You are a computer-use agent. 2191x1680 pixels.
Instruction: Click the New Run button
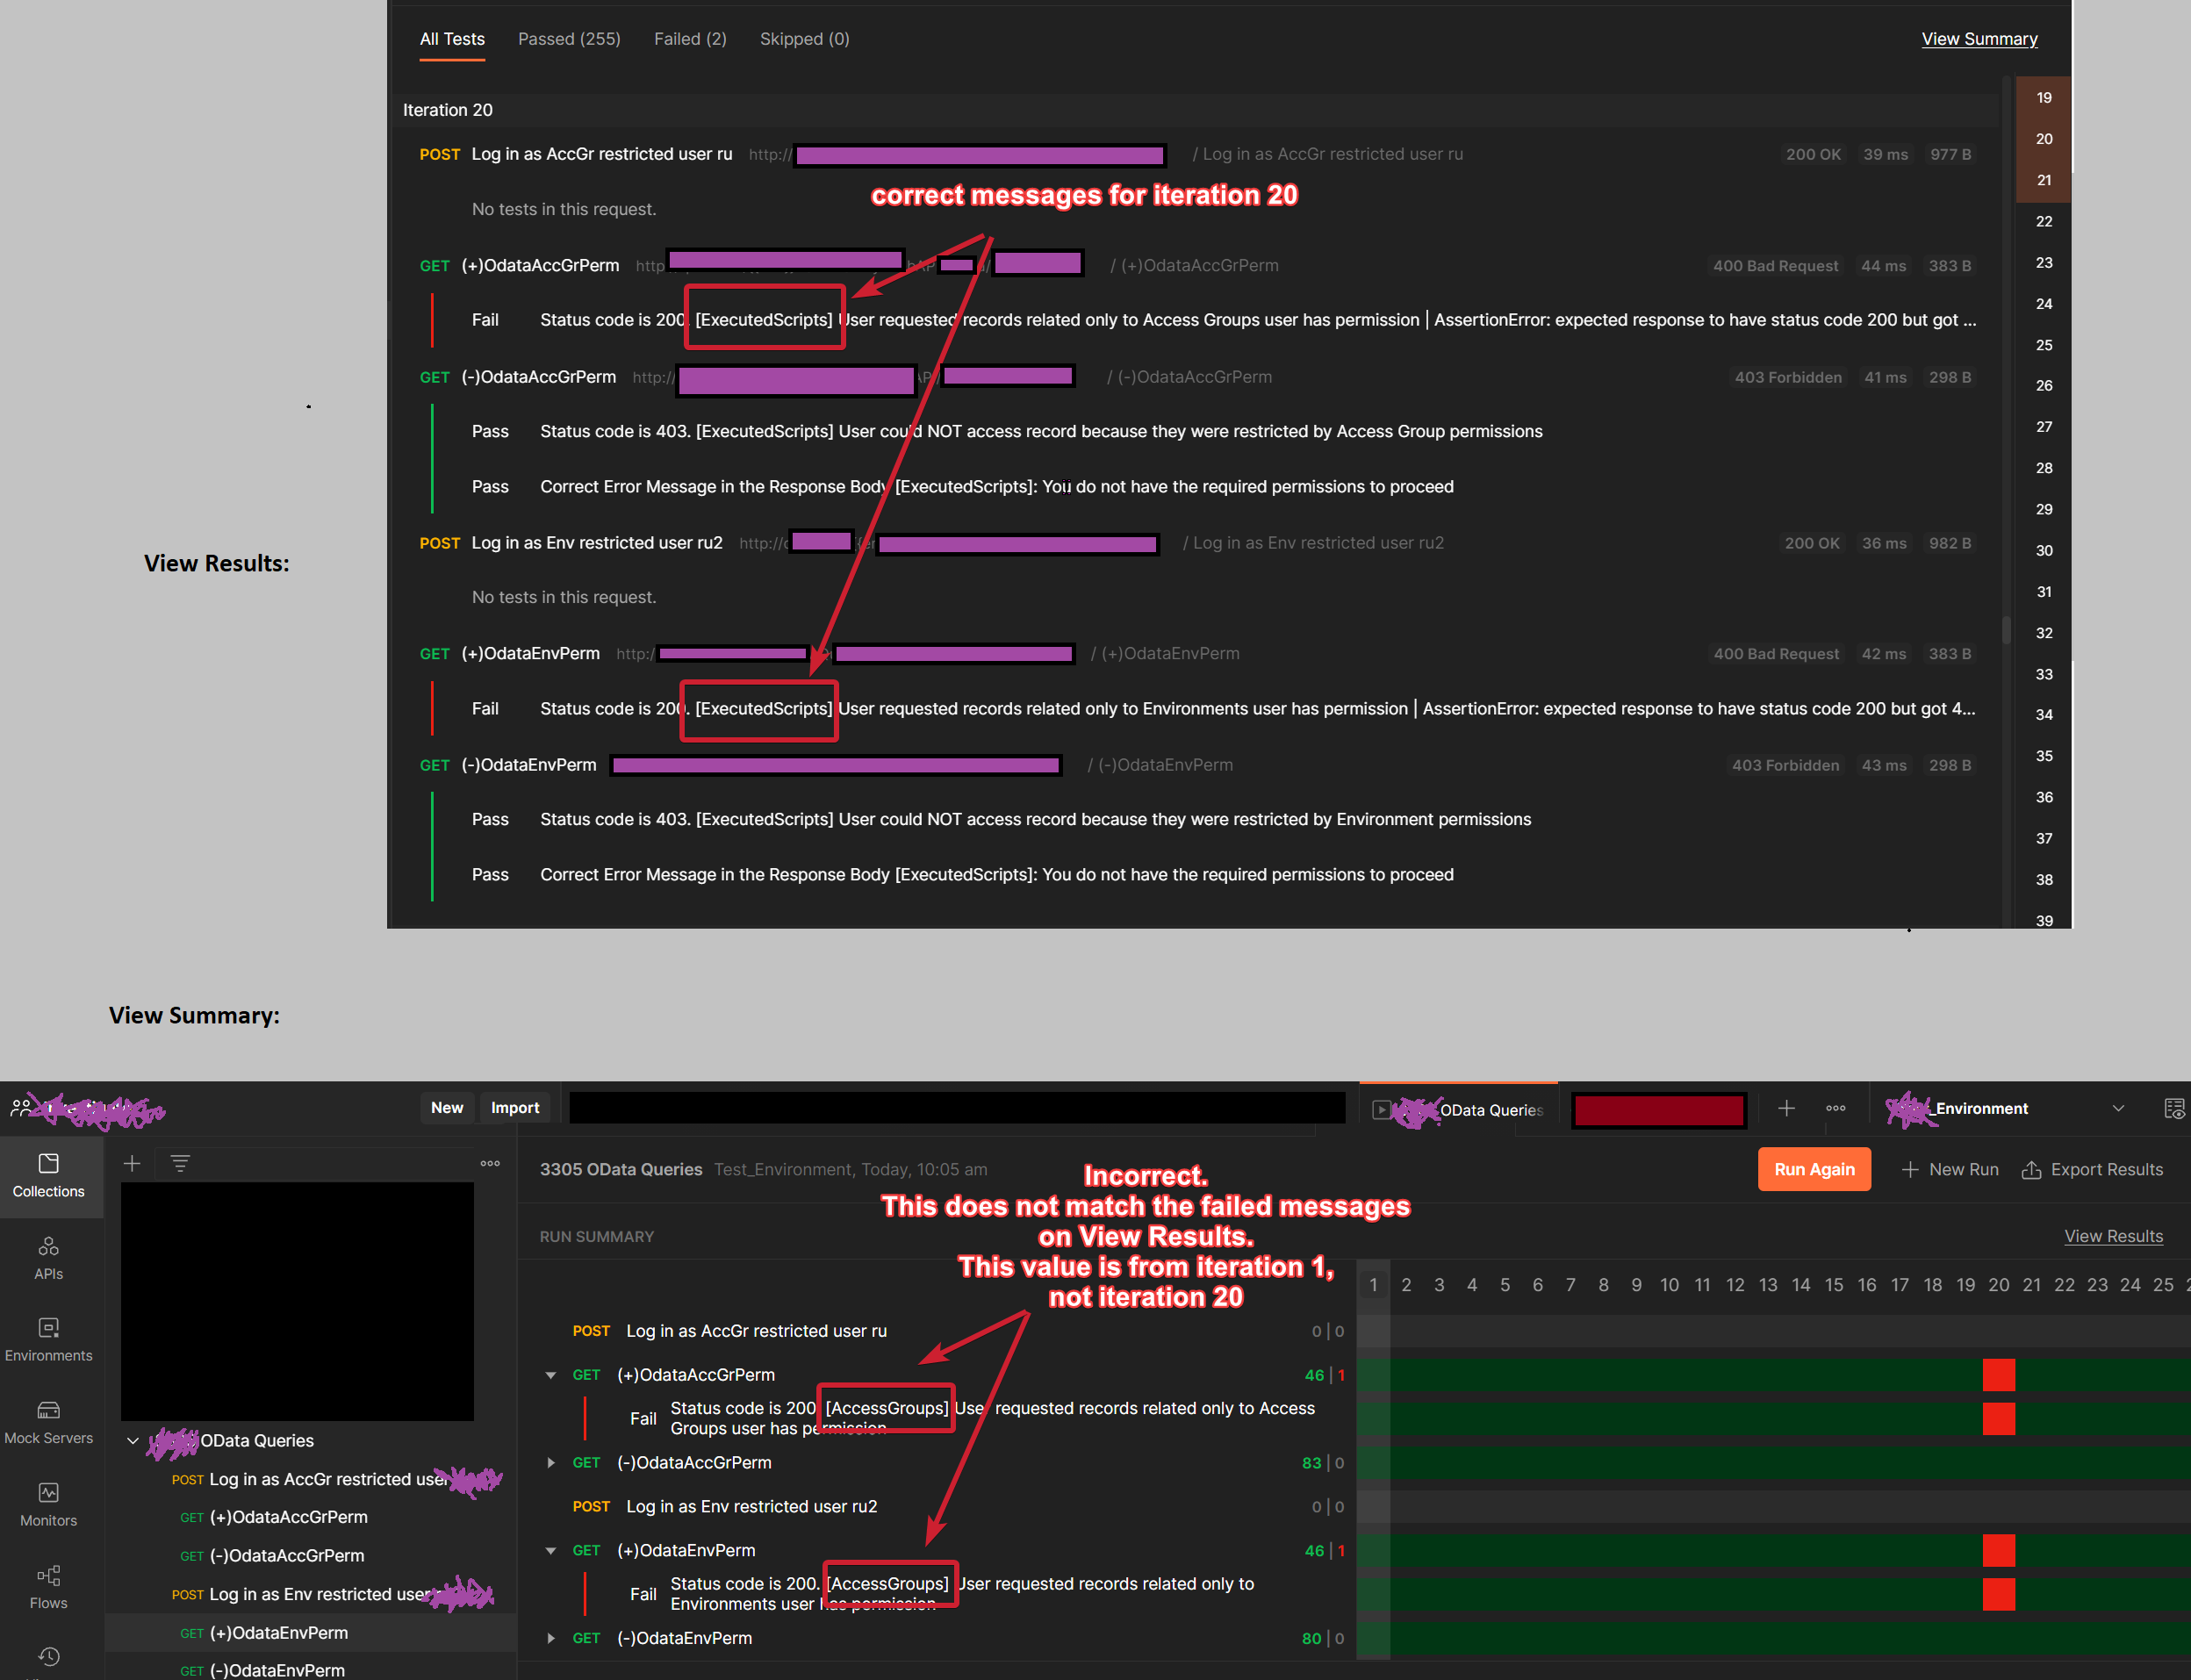1950,1169
